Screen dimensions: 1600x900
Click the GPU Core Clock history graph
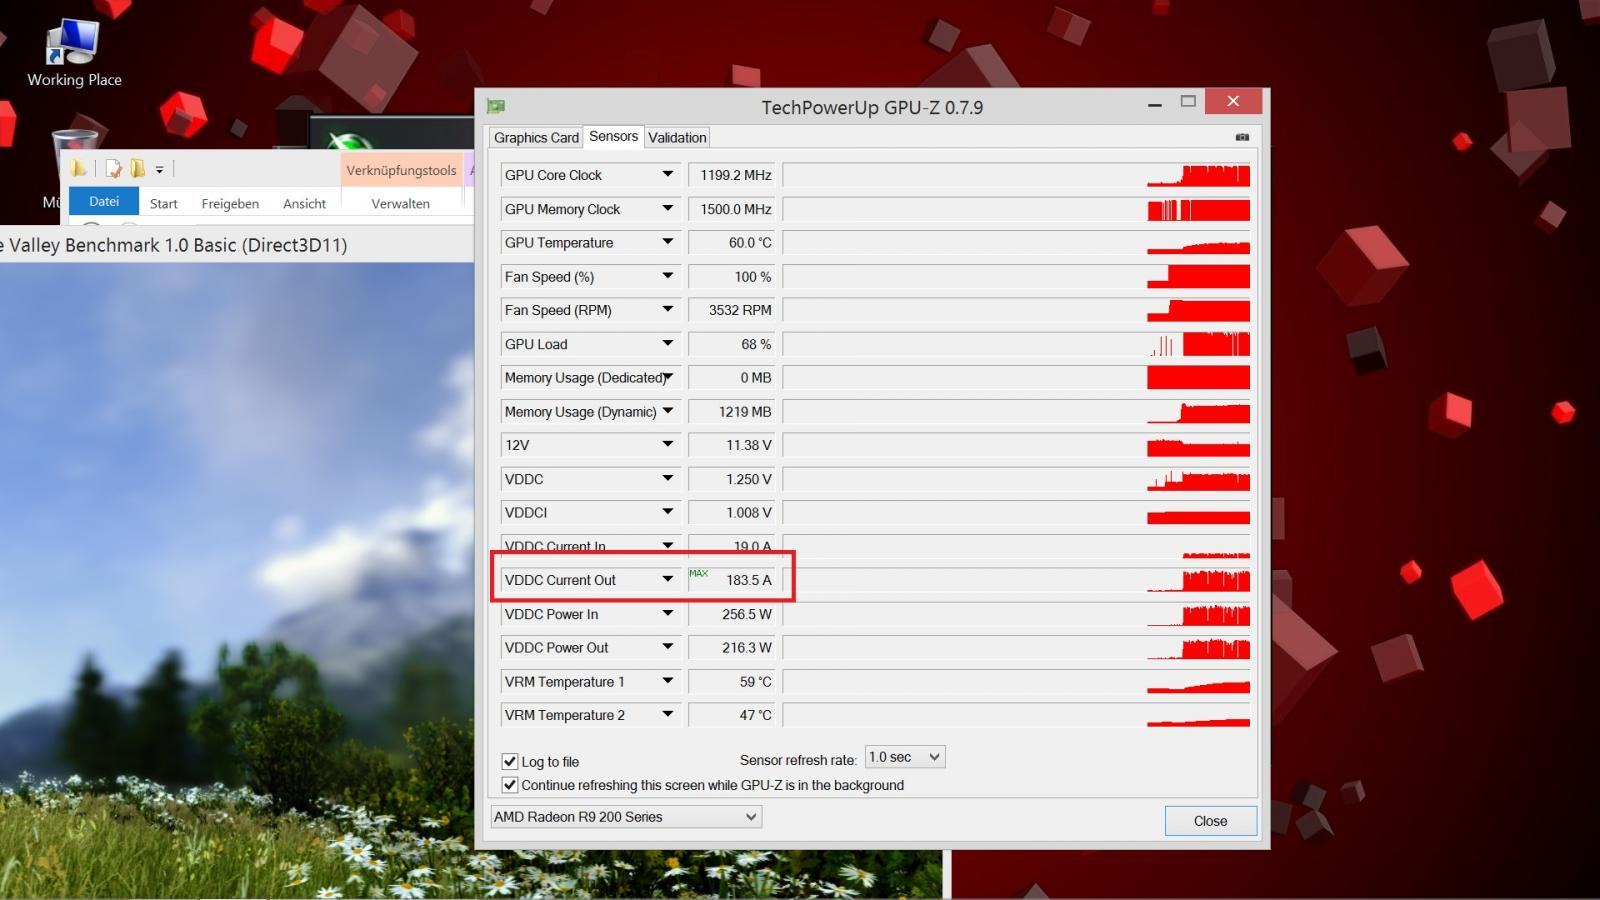(1017, 175)
